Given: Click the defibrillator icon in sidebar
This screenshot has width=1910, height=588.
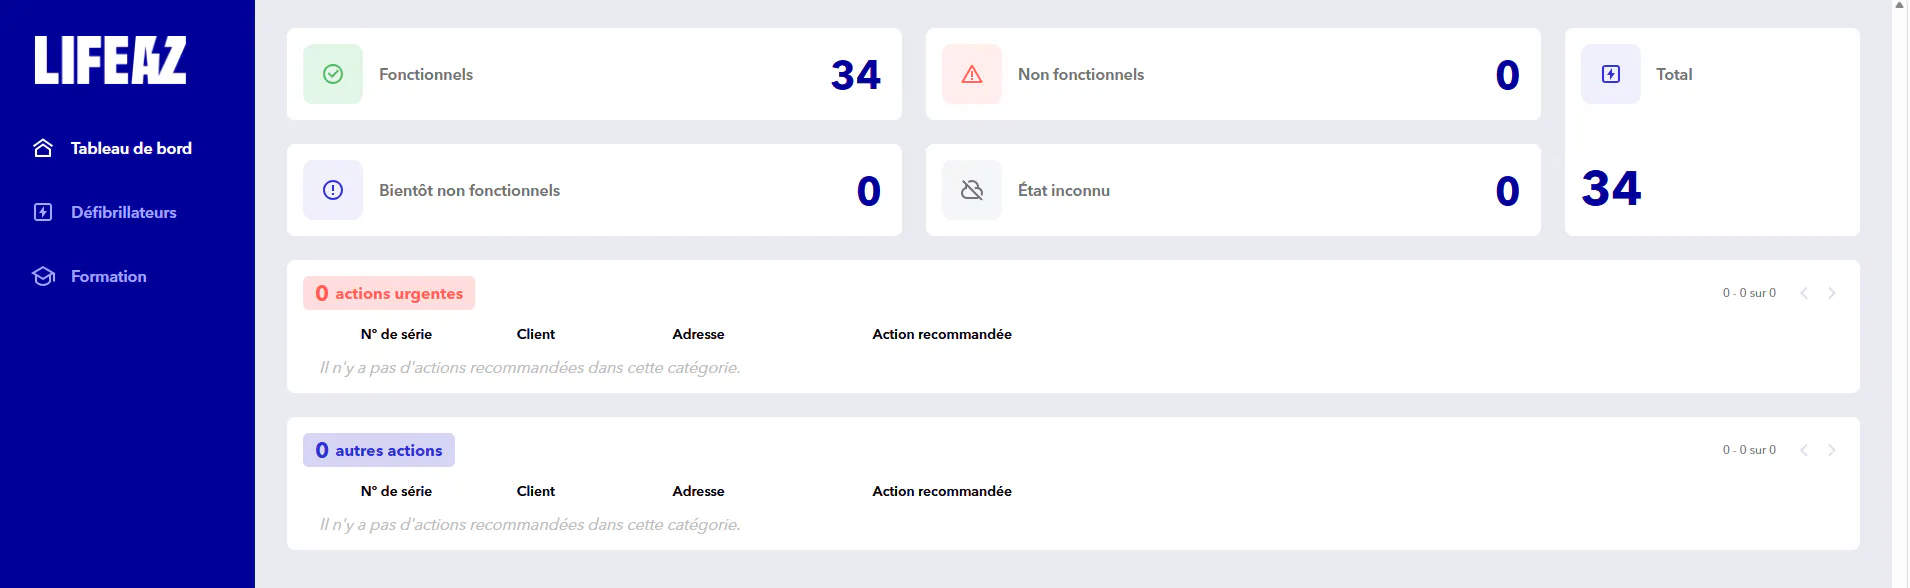Looking at the screenshot, I should (43, 212).
